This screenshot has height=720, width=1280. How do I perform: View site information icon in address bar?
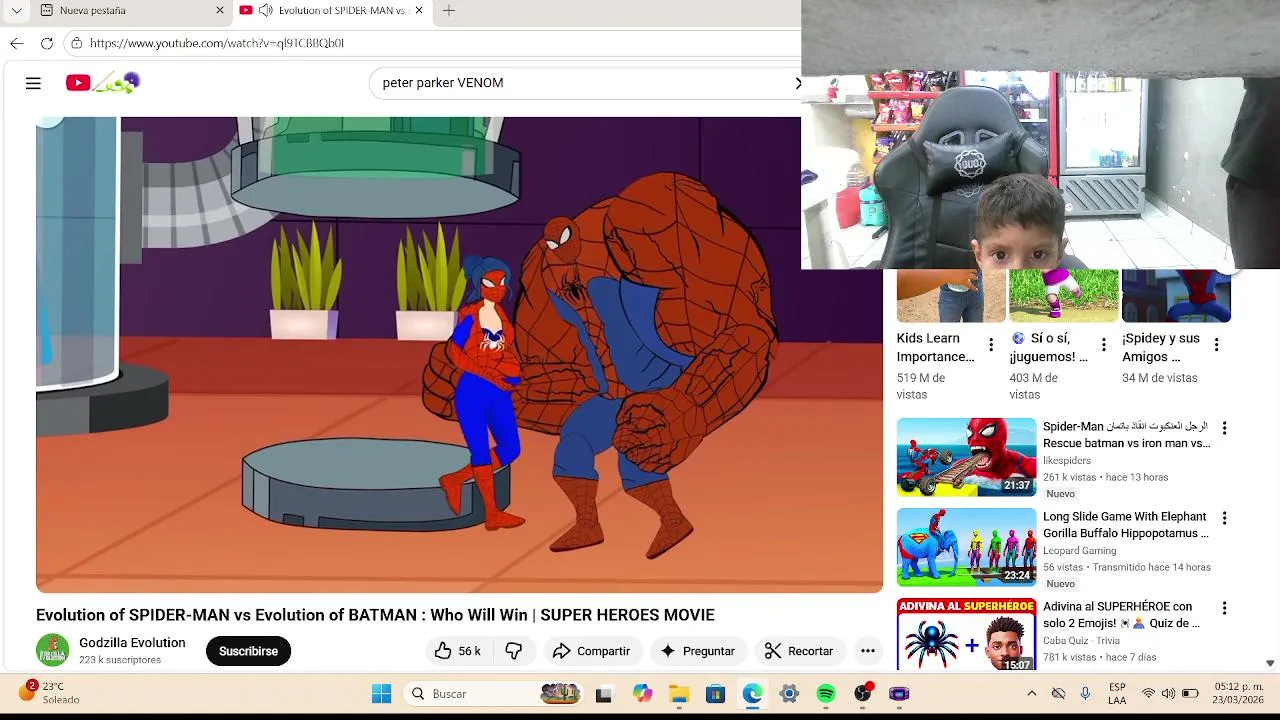[76, 43]
